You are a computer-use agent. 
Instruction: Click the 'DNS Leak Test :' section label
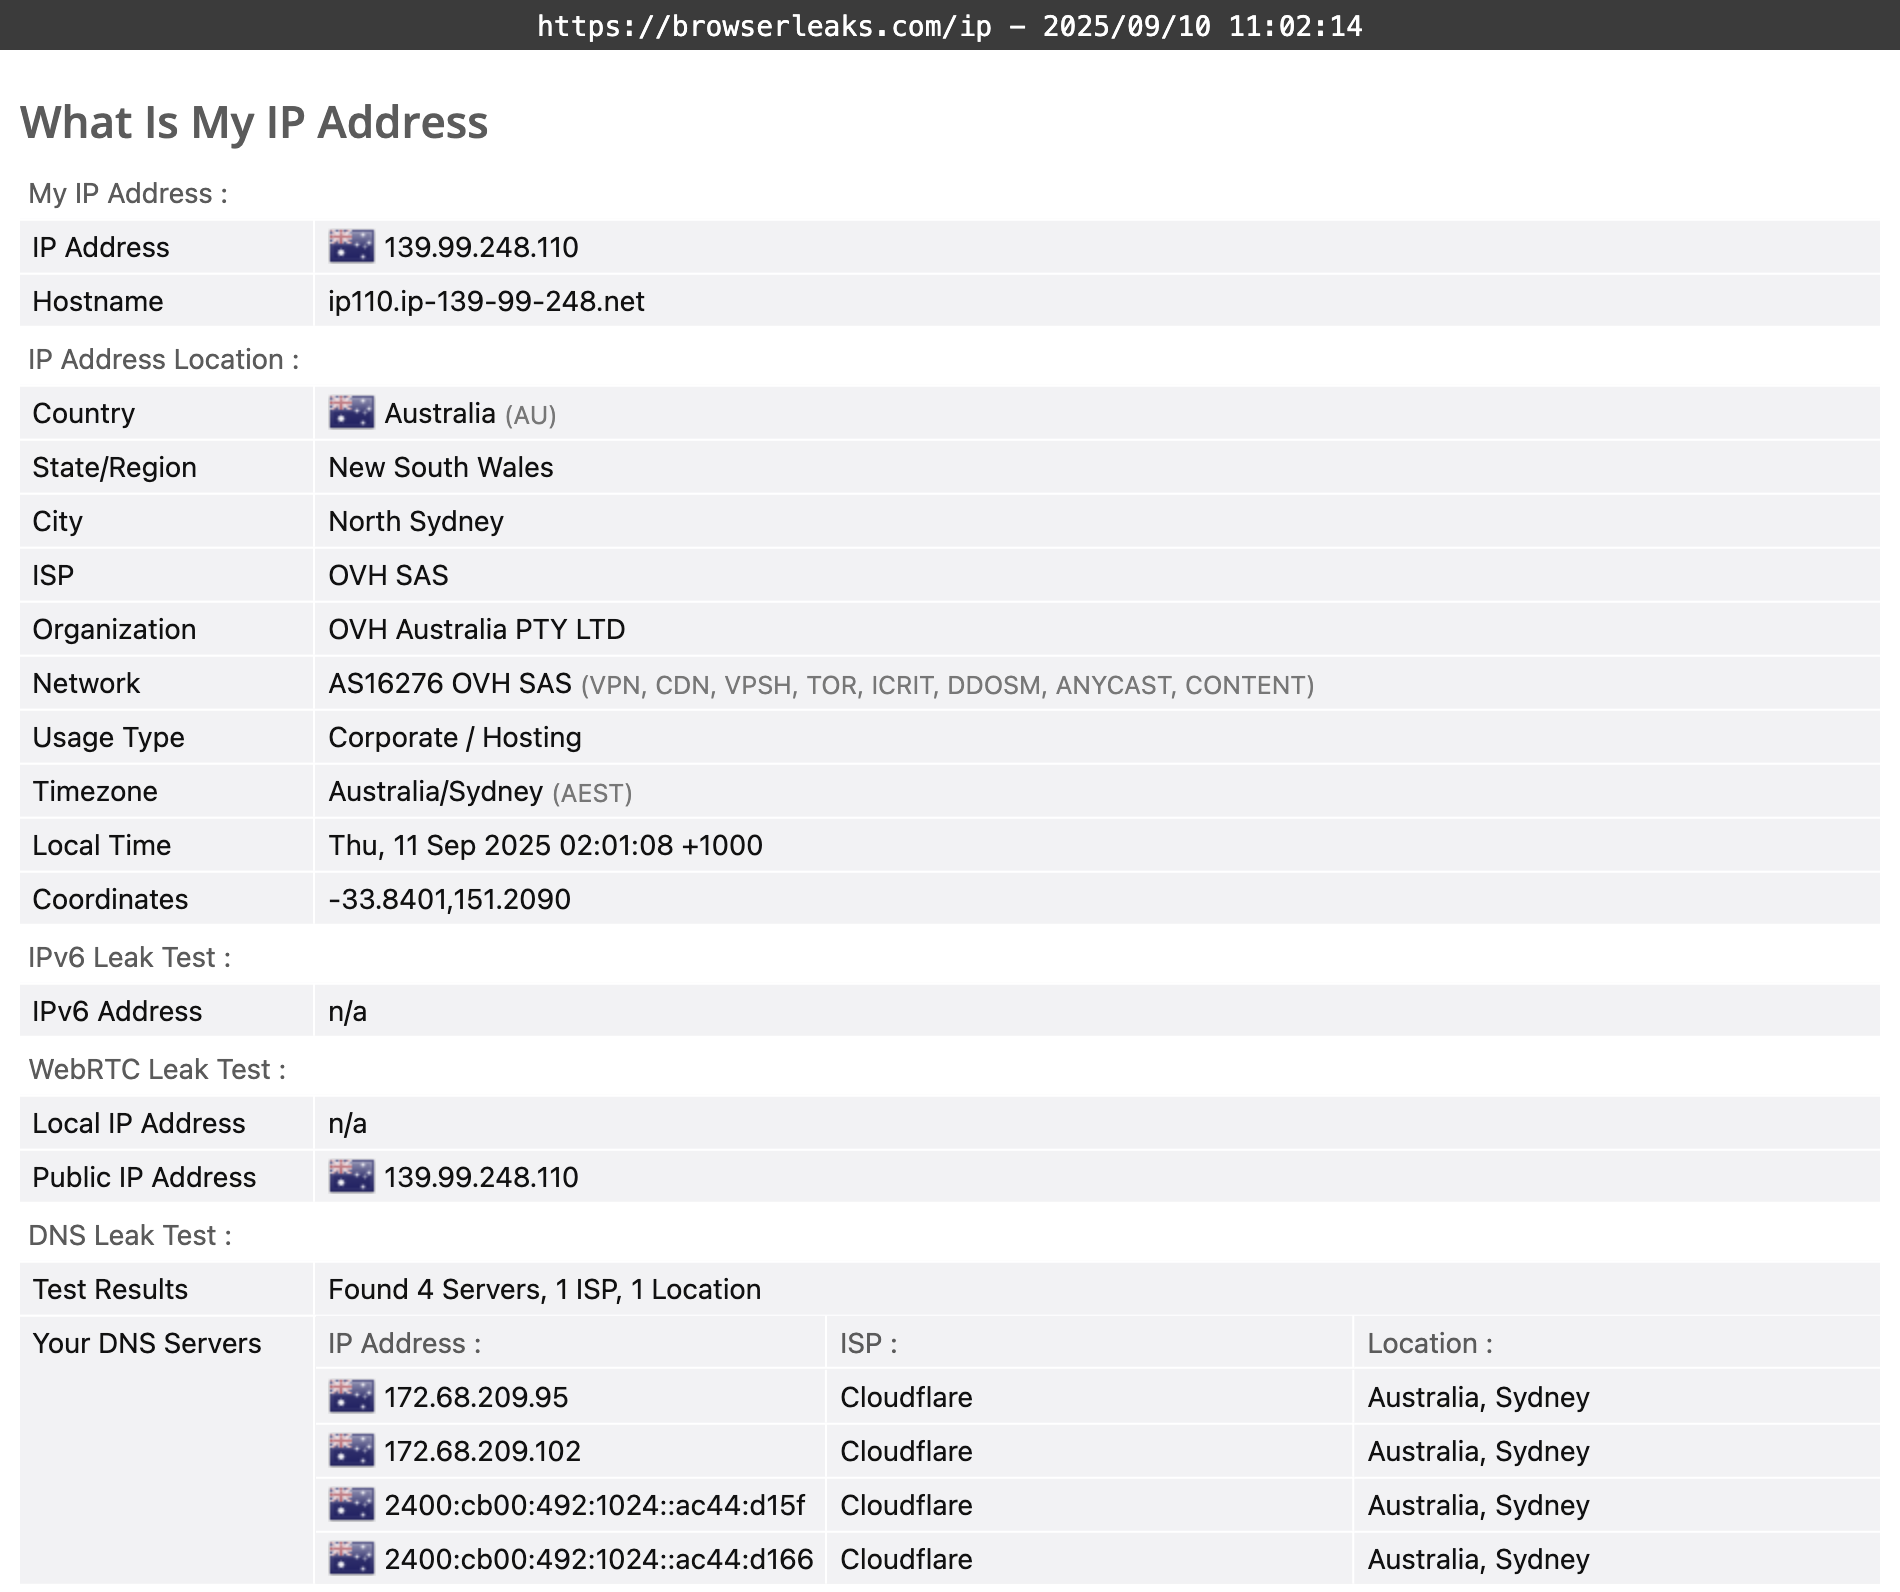pos(130,1235)
